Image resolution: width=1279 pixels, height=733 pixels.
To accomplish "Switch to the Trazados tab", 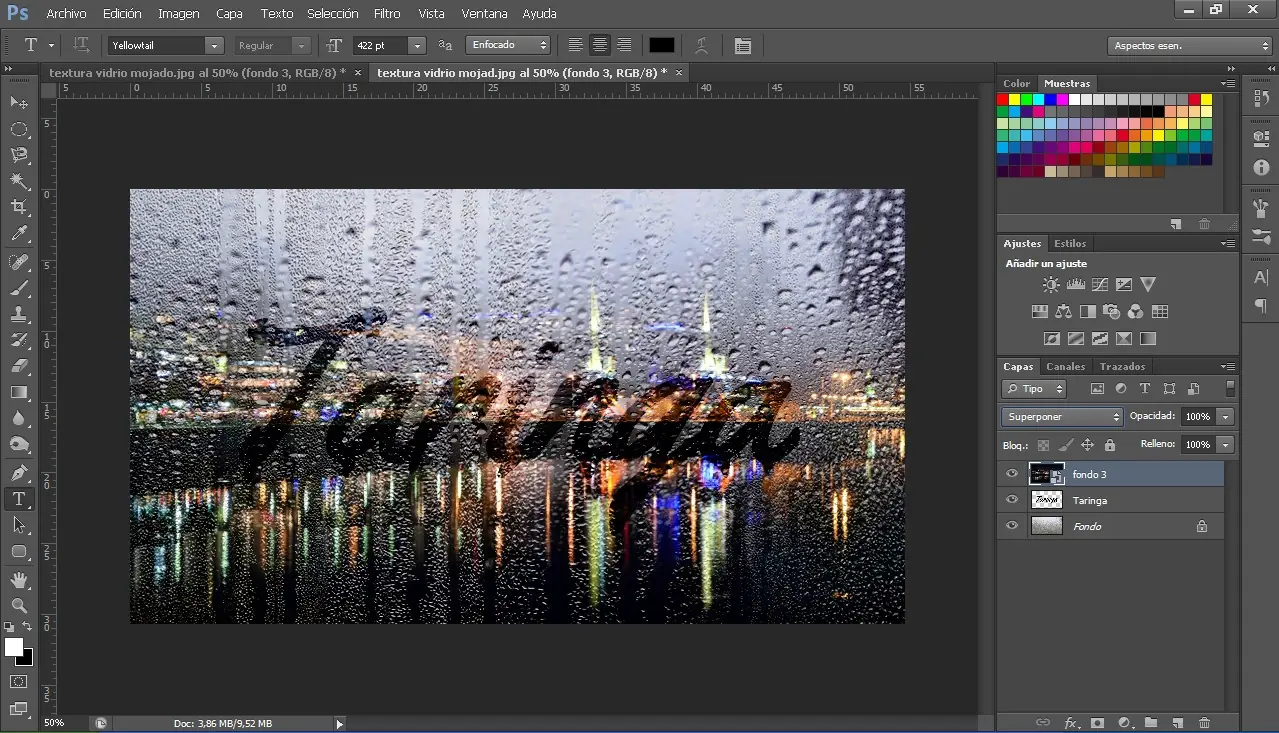I will point(1122,366).
